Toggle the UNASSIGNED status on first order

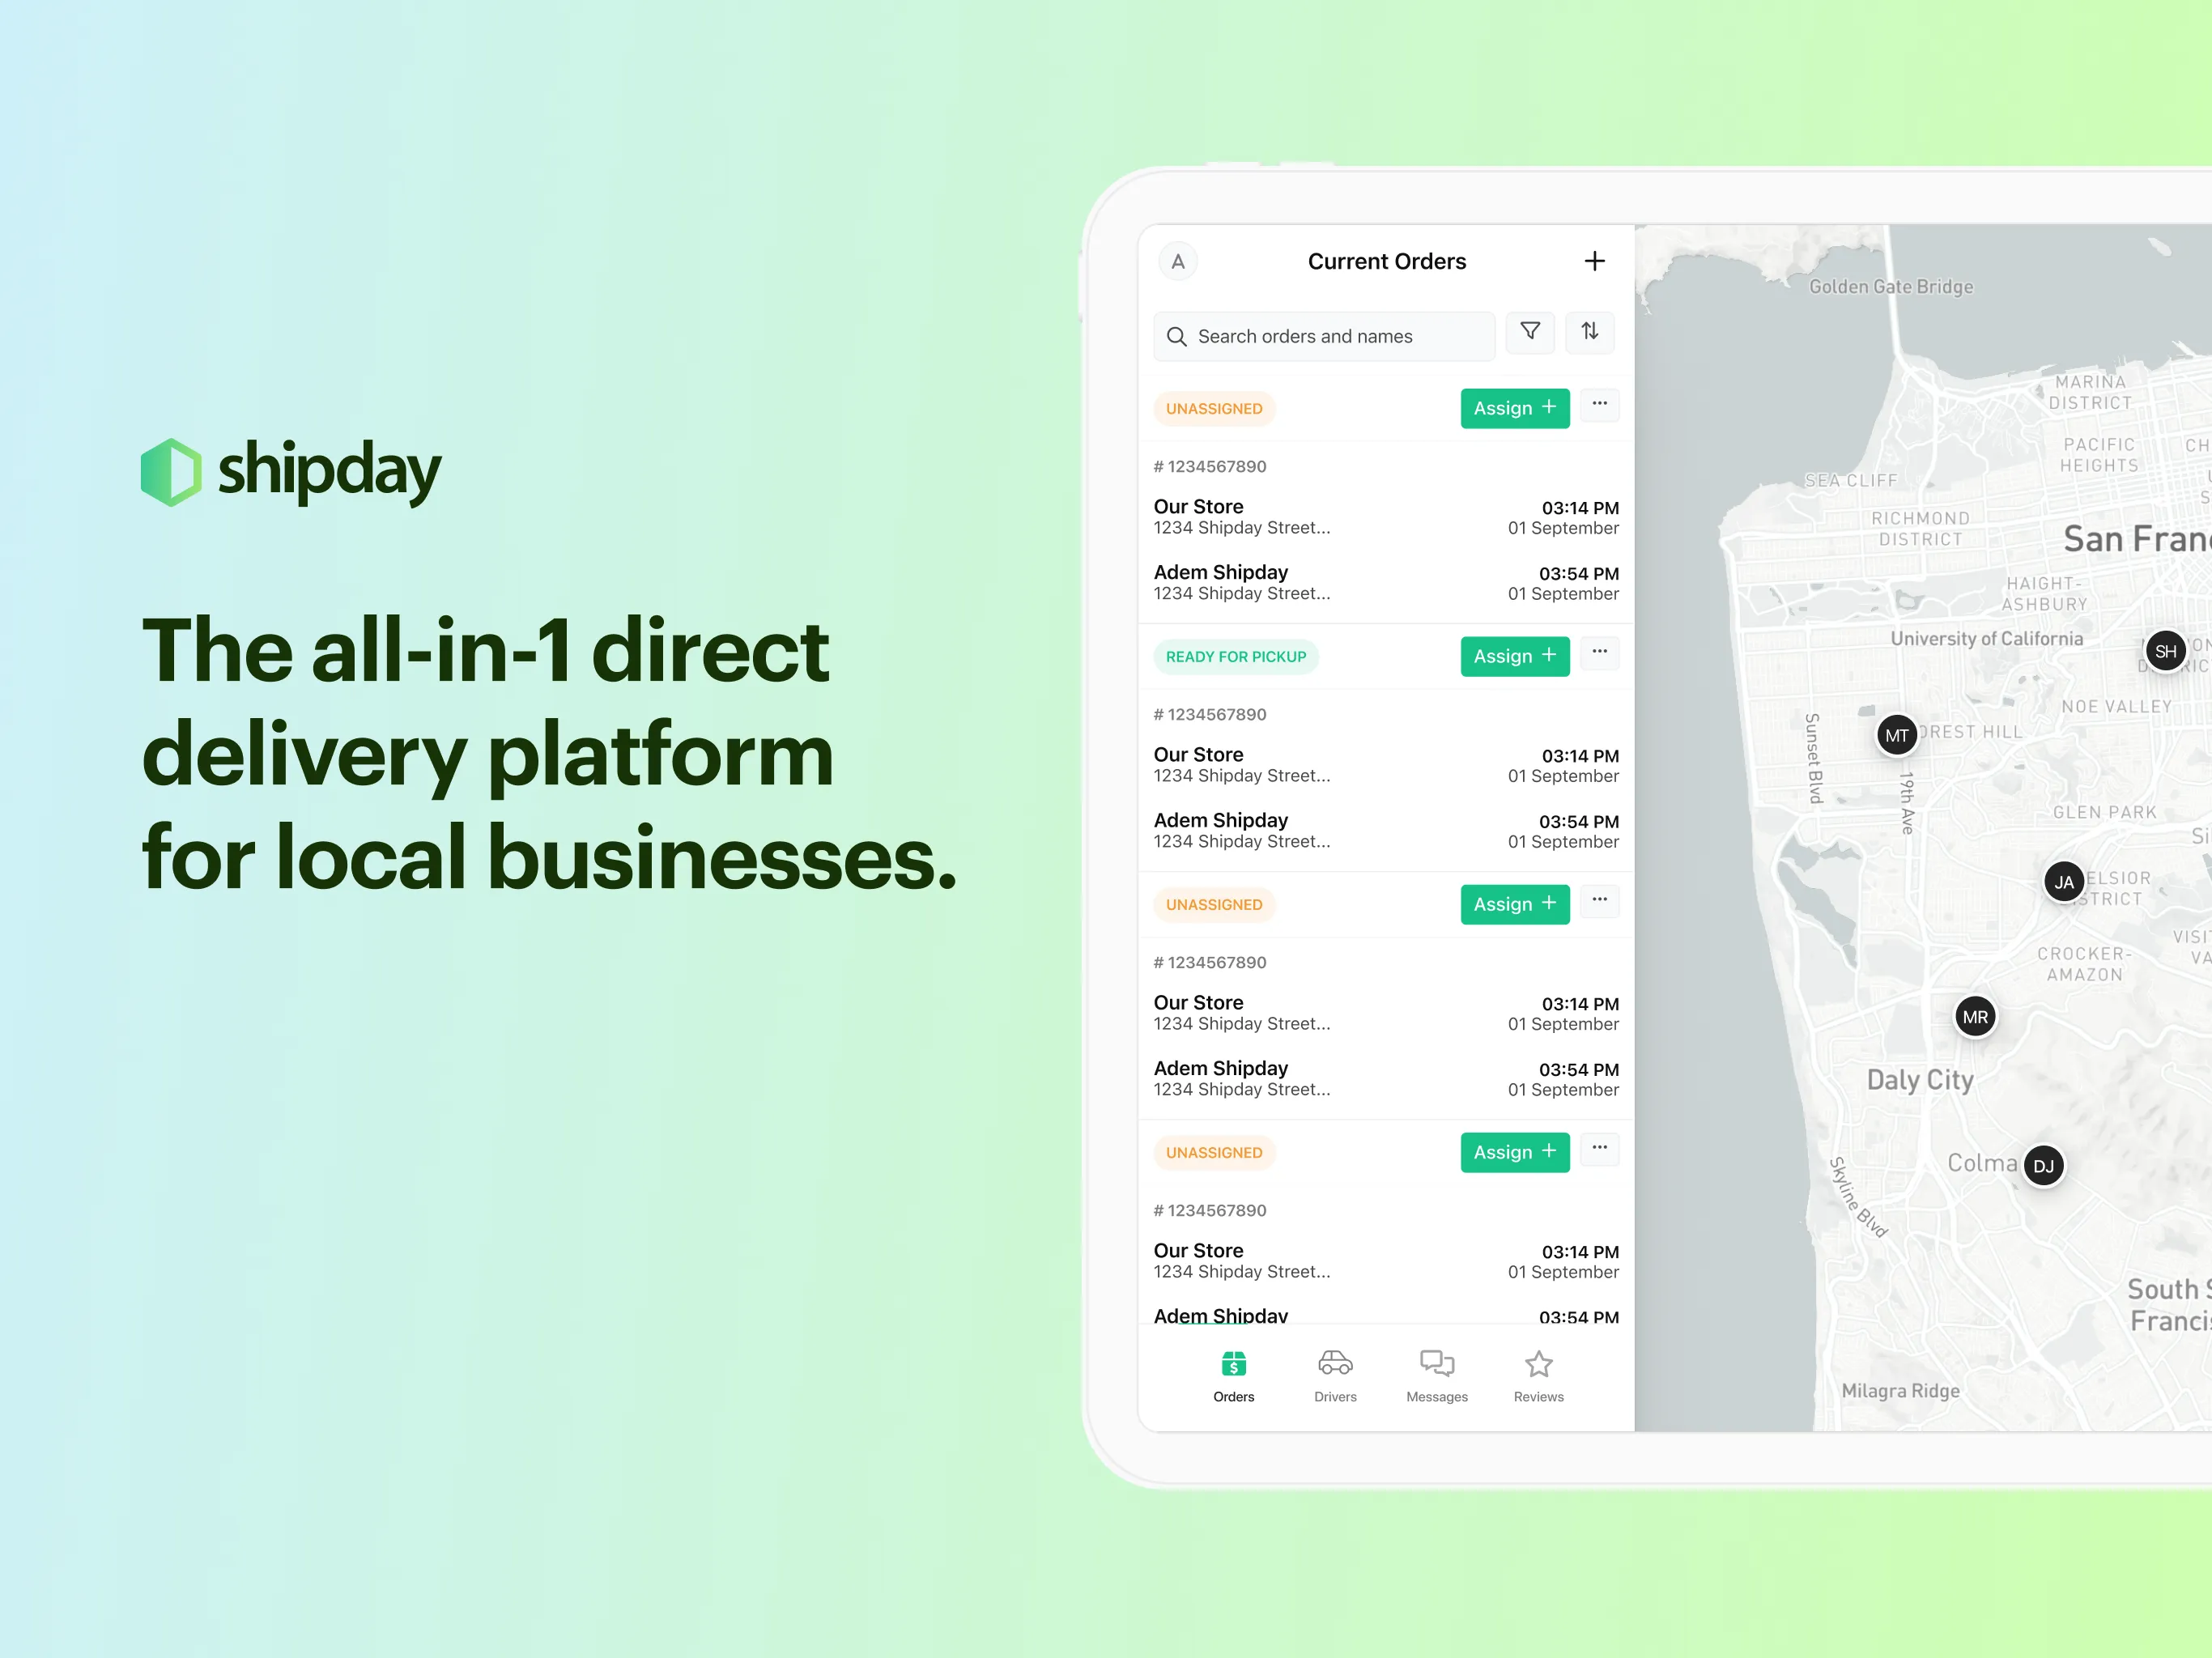click(x=1214, y=407)
